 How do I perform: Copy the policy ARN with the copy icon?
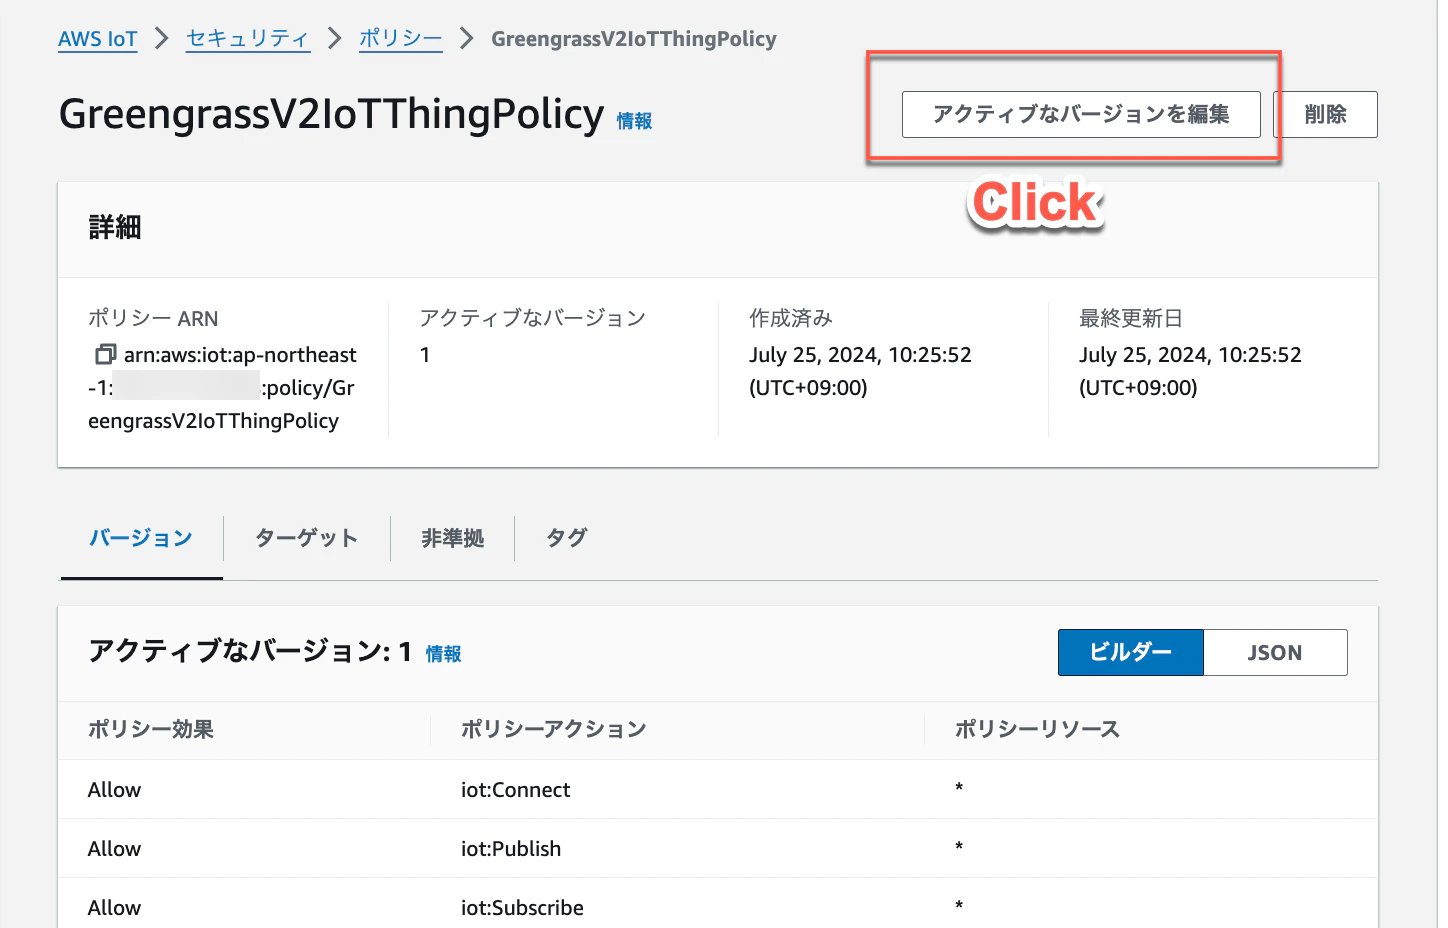tap(106, 355)
